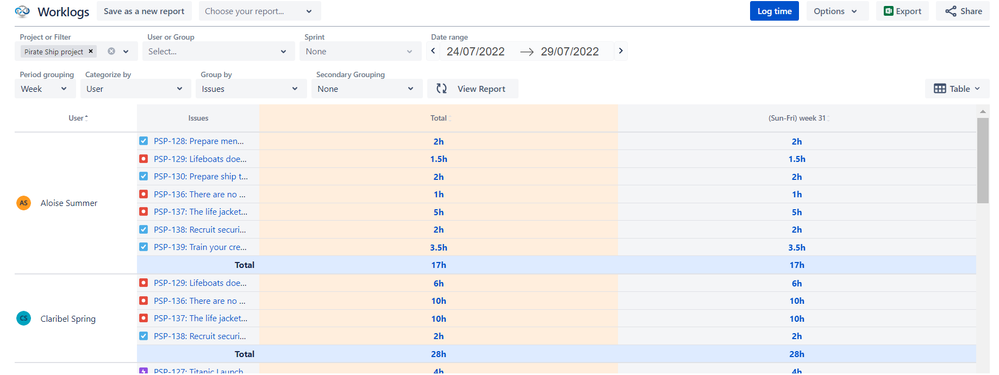Click the Share button
Image resolution: width=999 pixels, height=375 pixels.
tap(963, 11)
